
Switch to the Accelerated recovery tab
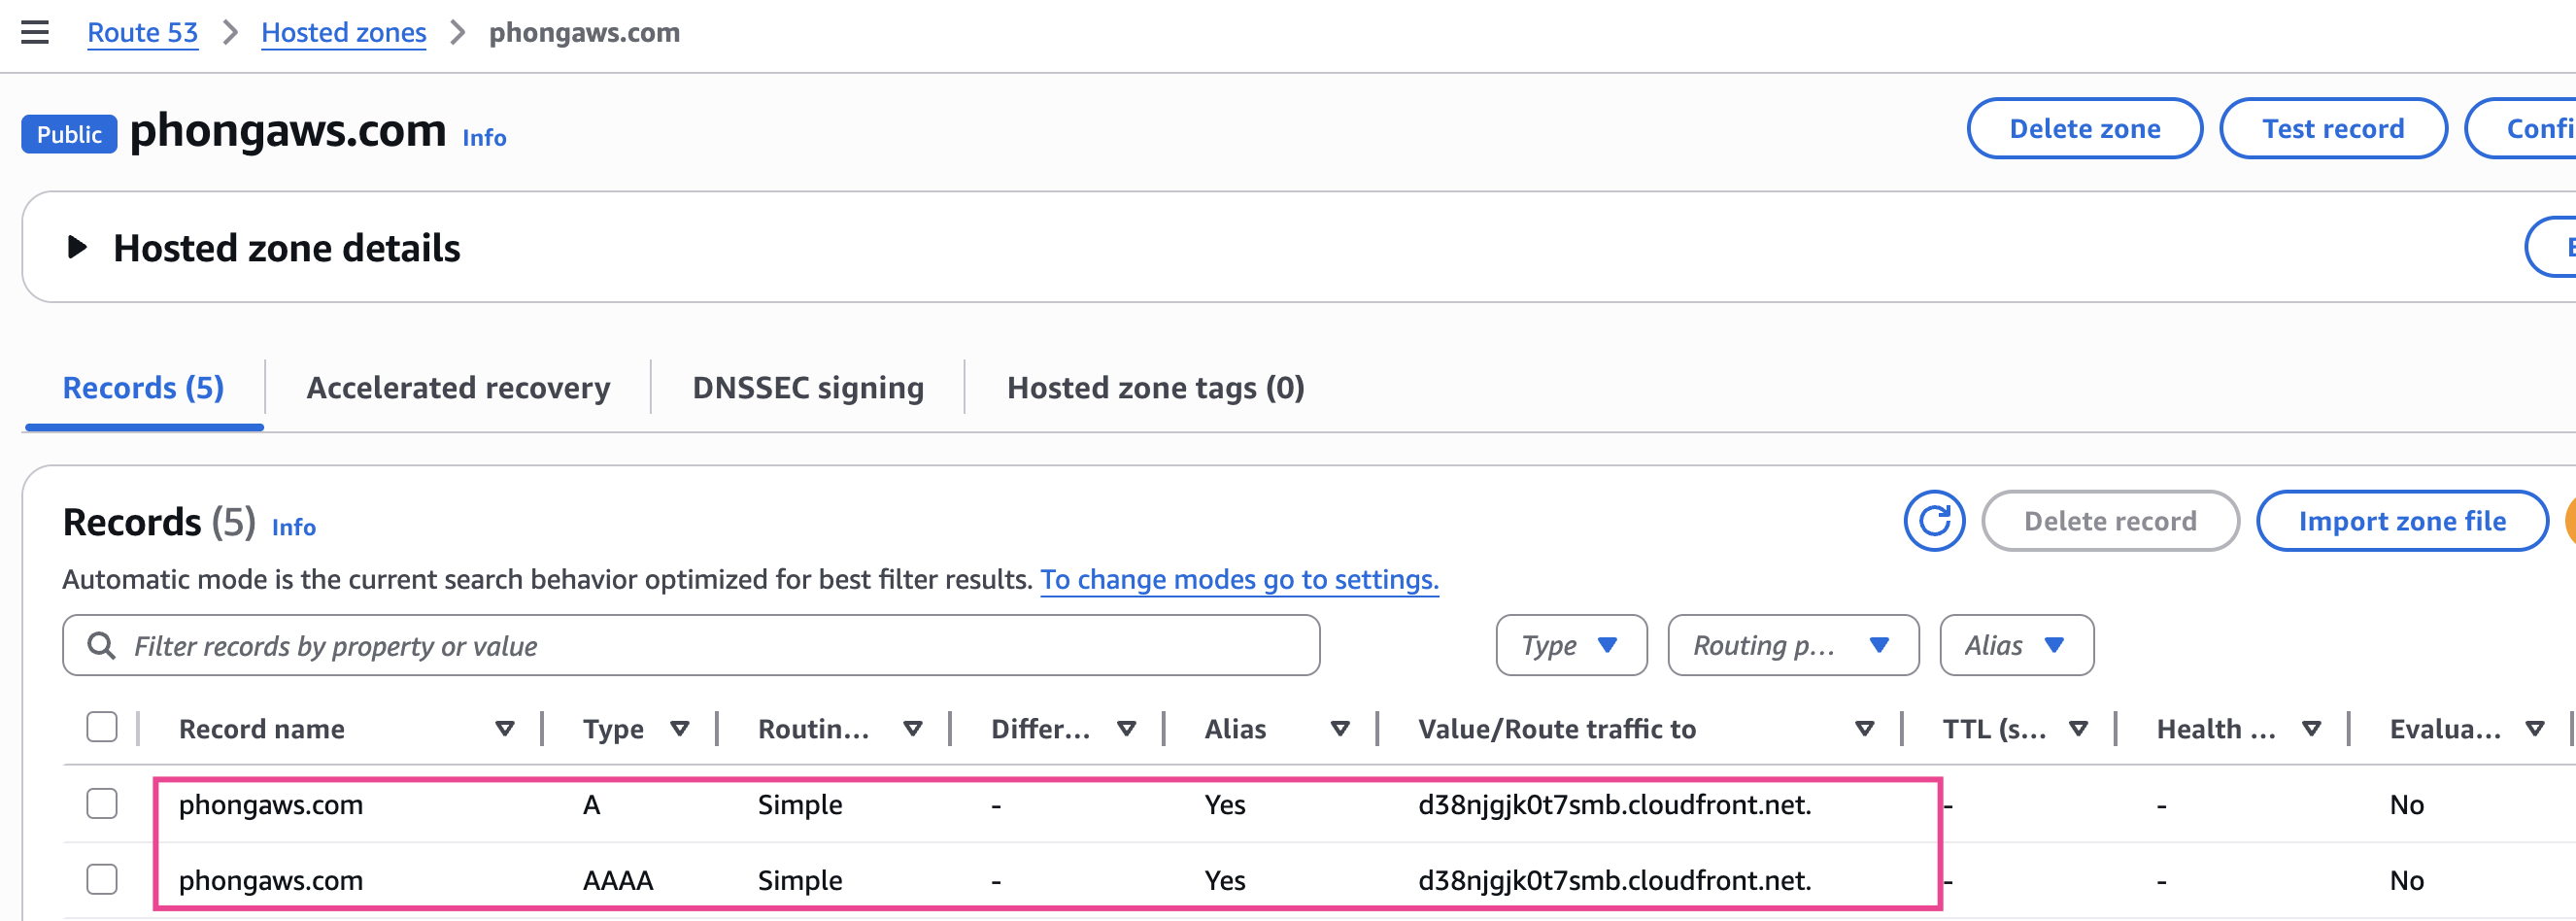[458, 388]
